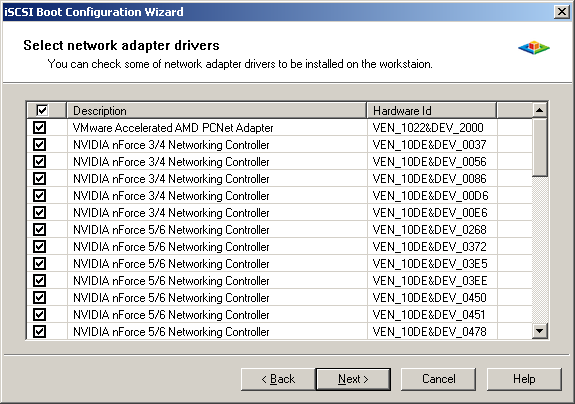Select hardware id VEN_10DE&DEV_0372
575x404 pixels.
pyautogui.click(x=429, y=247)
